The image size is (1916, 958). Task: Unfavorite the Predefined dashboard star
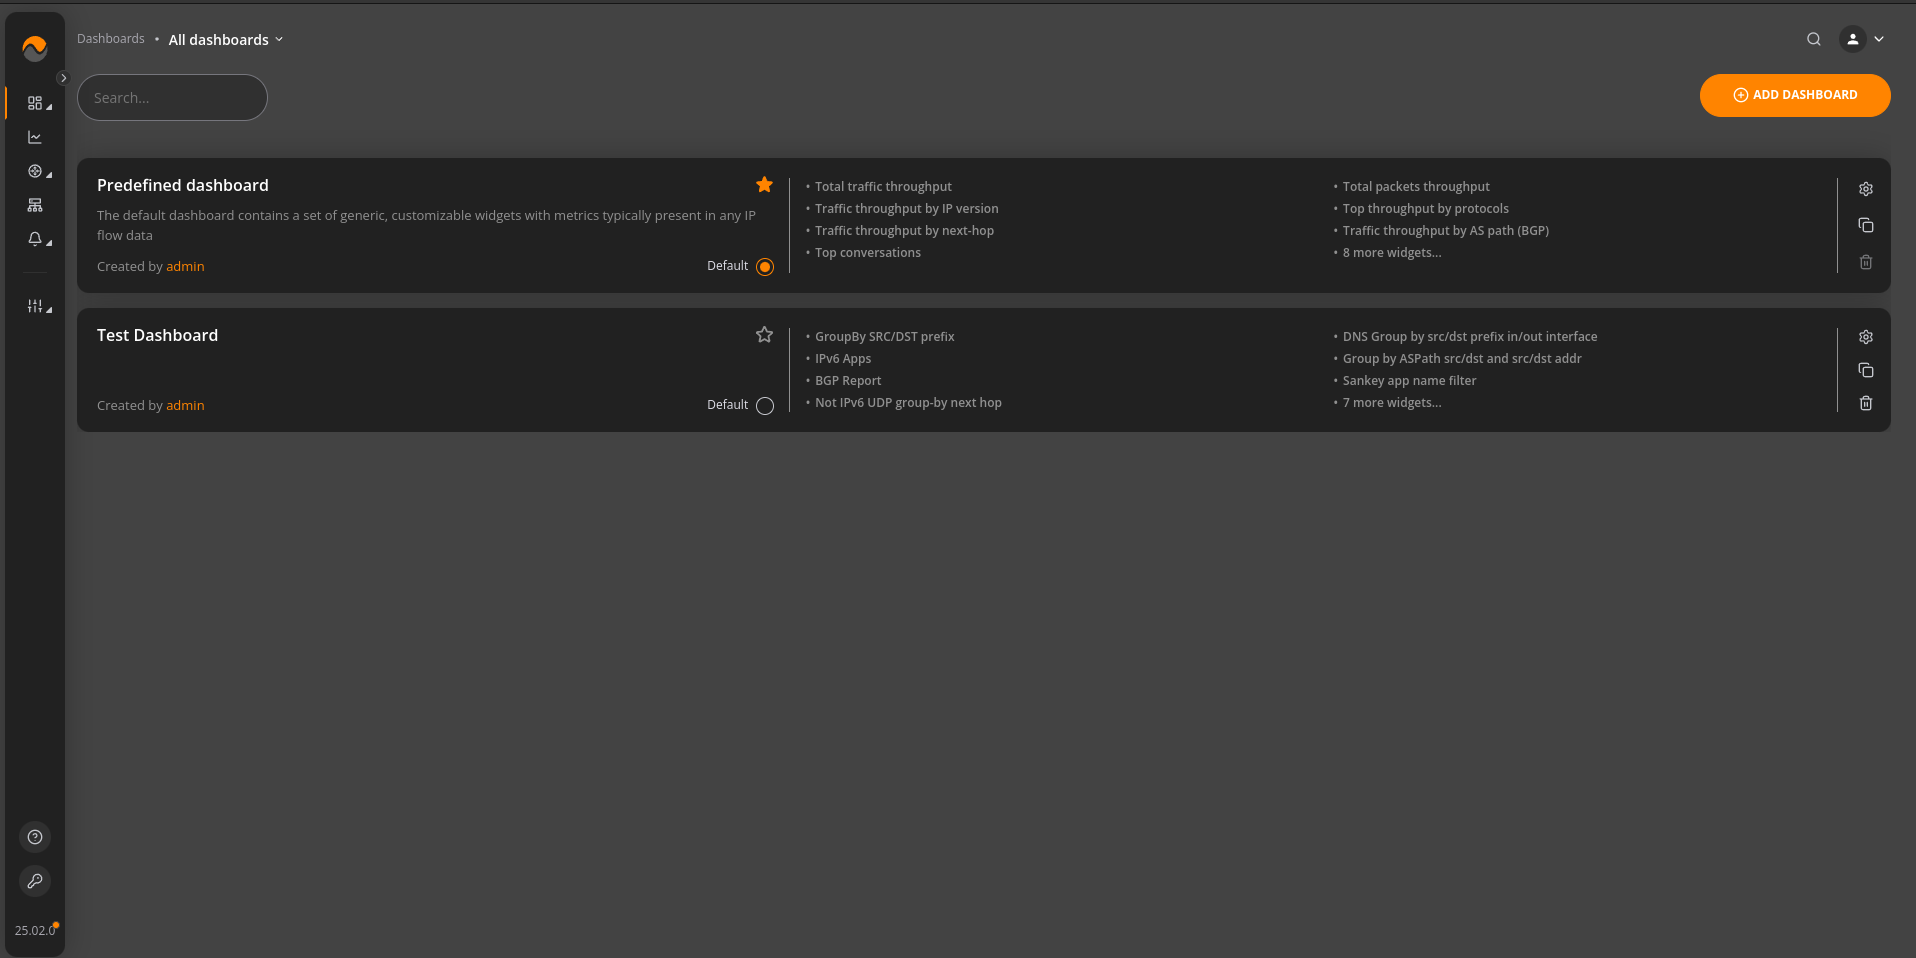[765, 185]
